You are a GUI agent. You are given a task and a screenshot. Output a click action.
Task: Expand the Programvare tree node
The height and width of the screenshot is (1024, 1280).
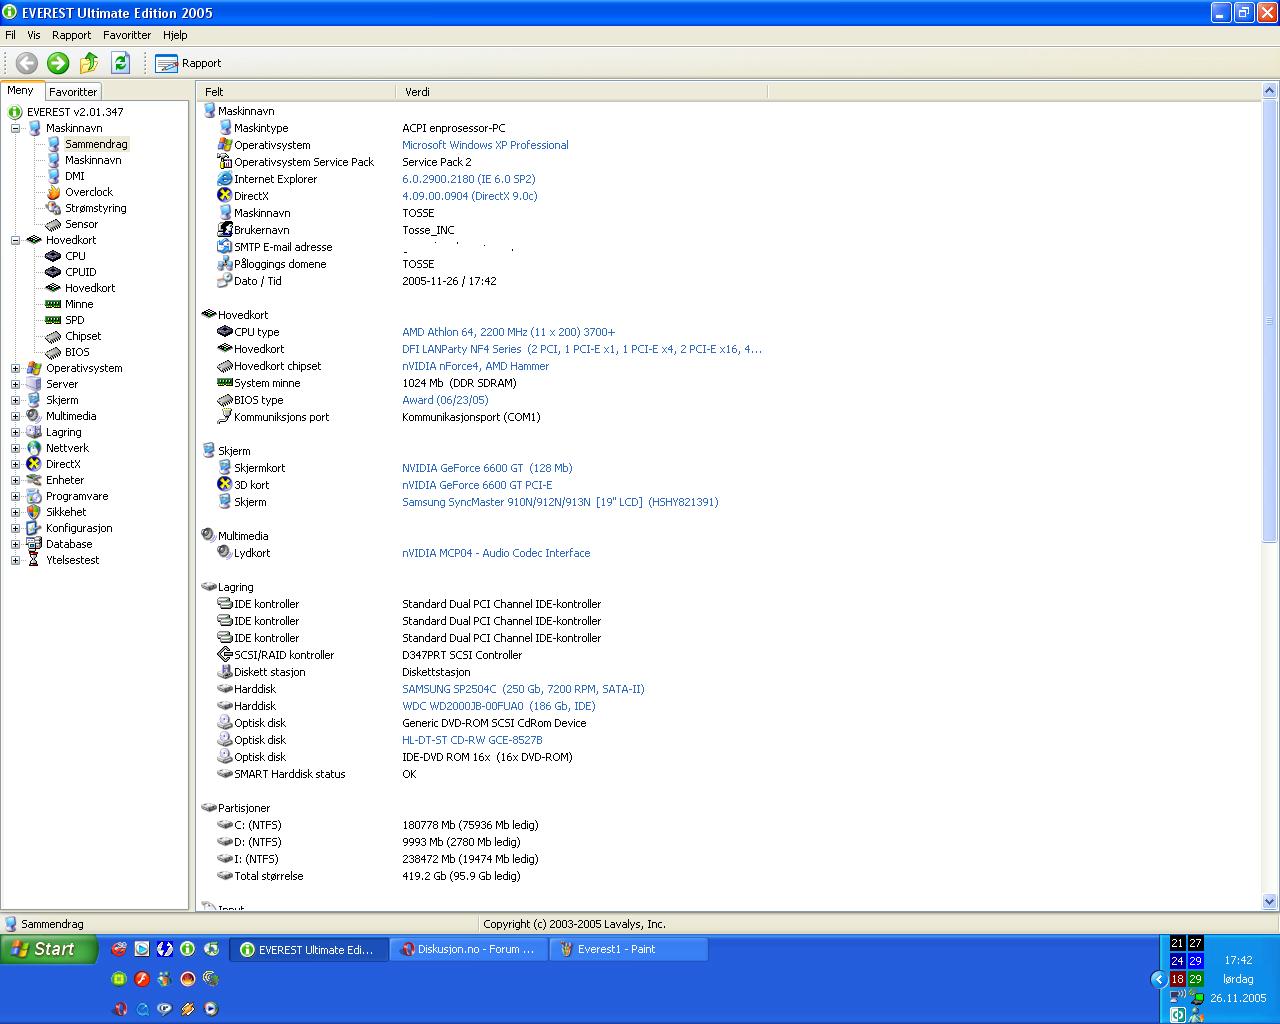[x=15, y=496]
